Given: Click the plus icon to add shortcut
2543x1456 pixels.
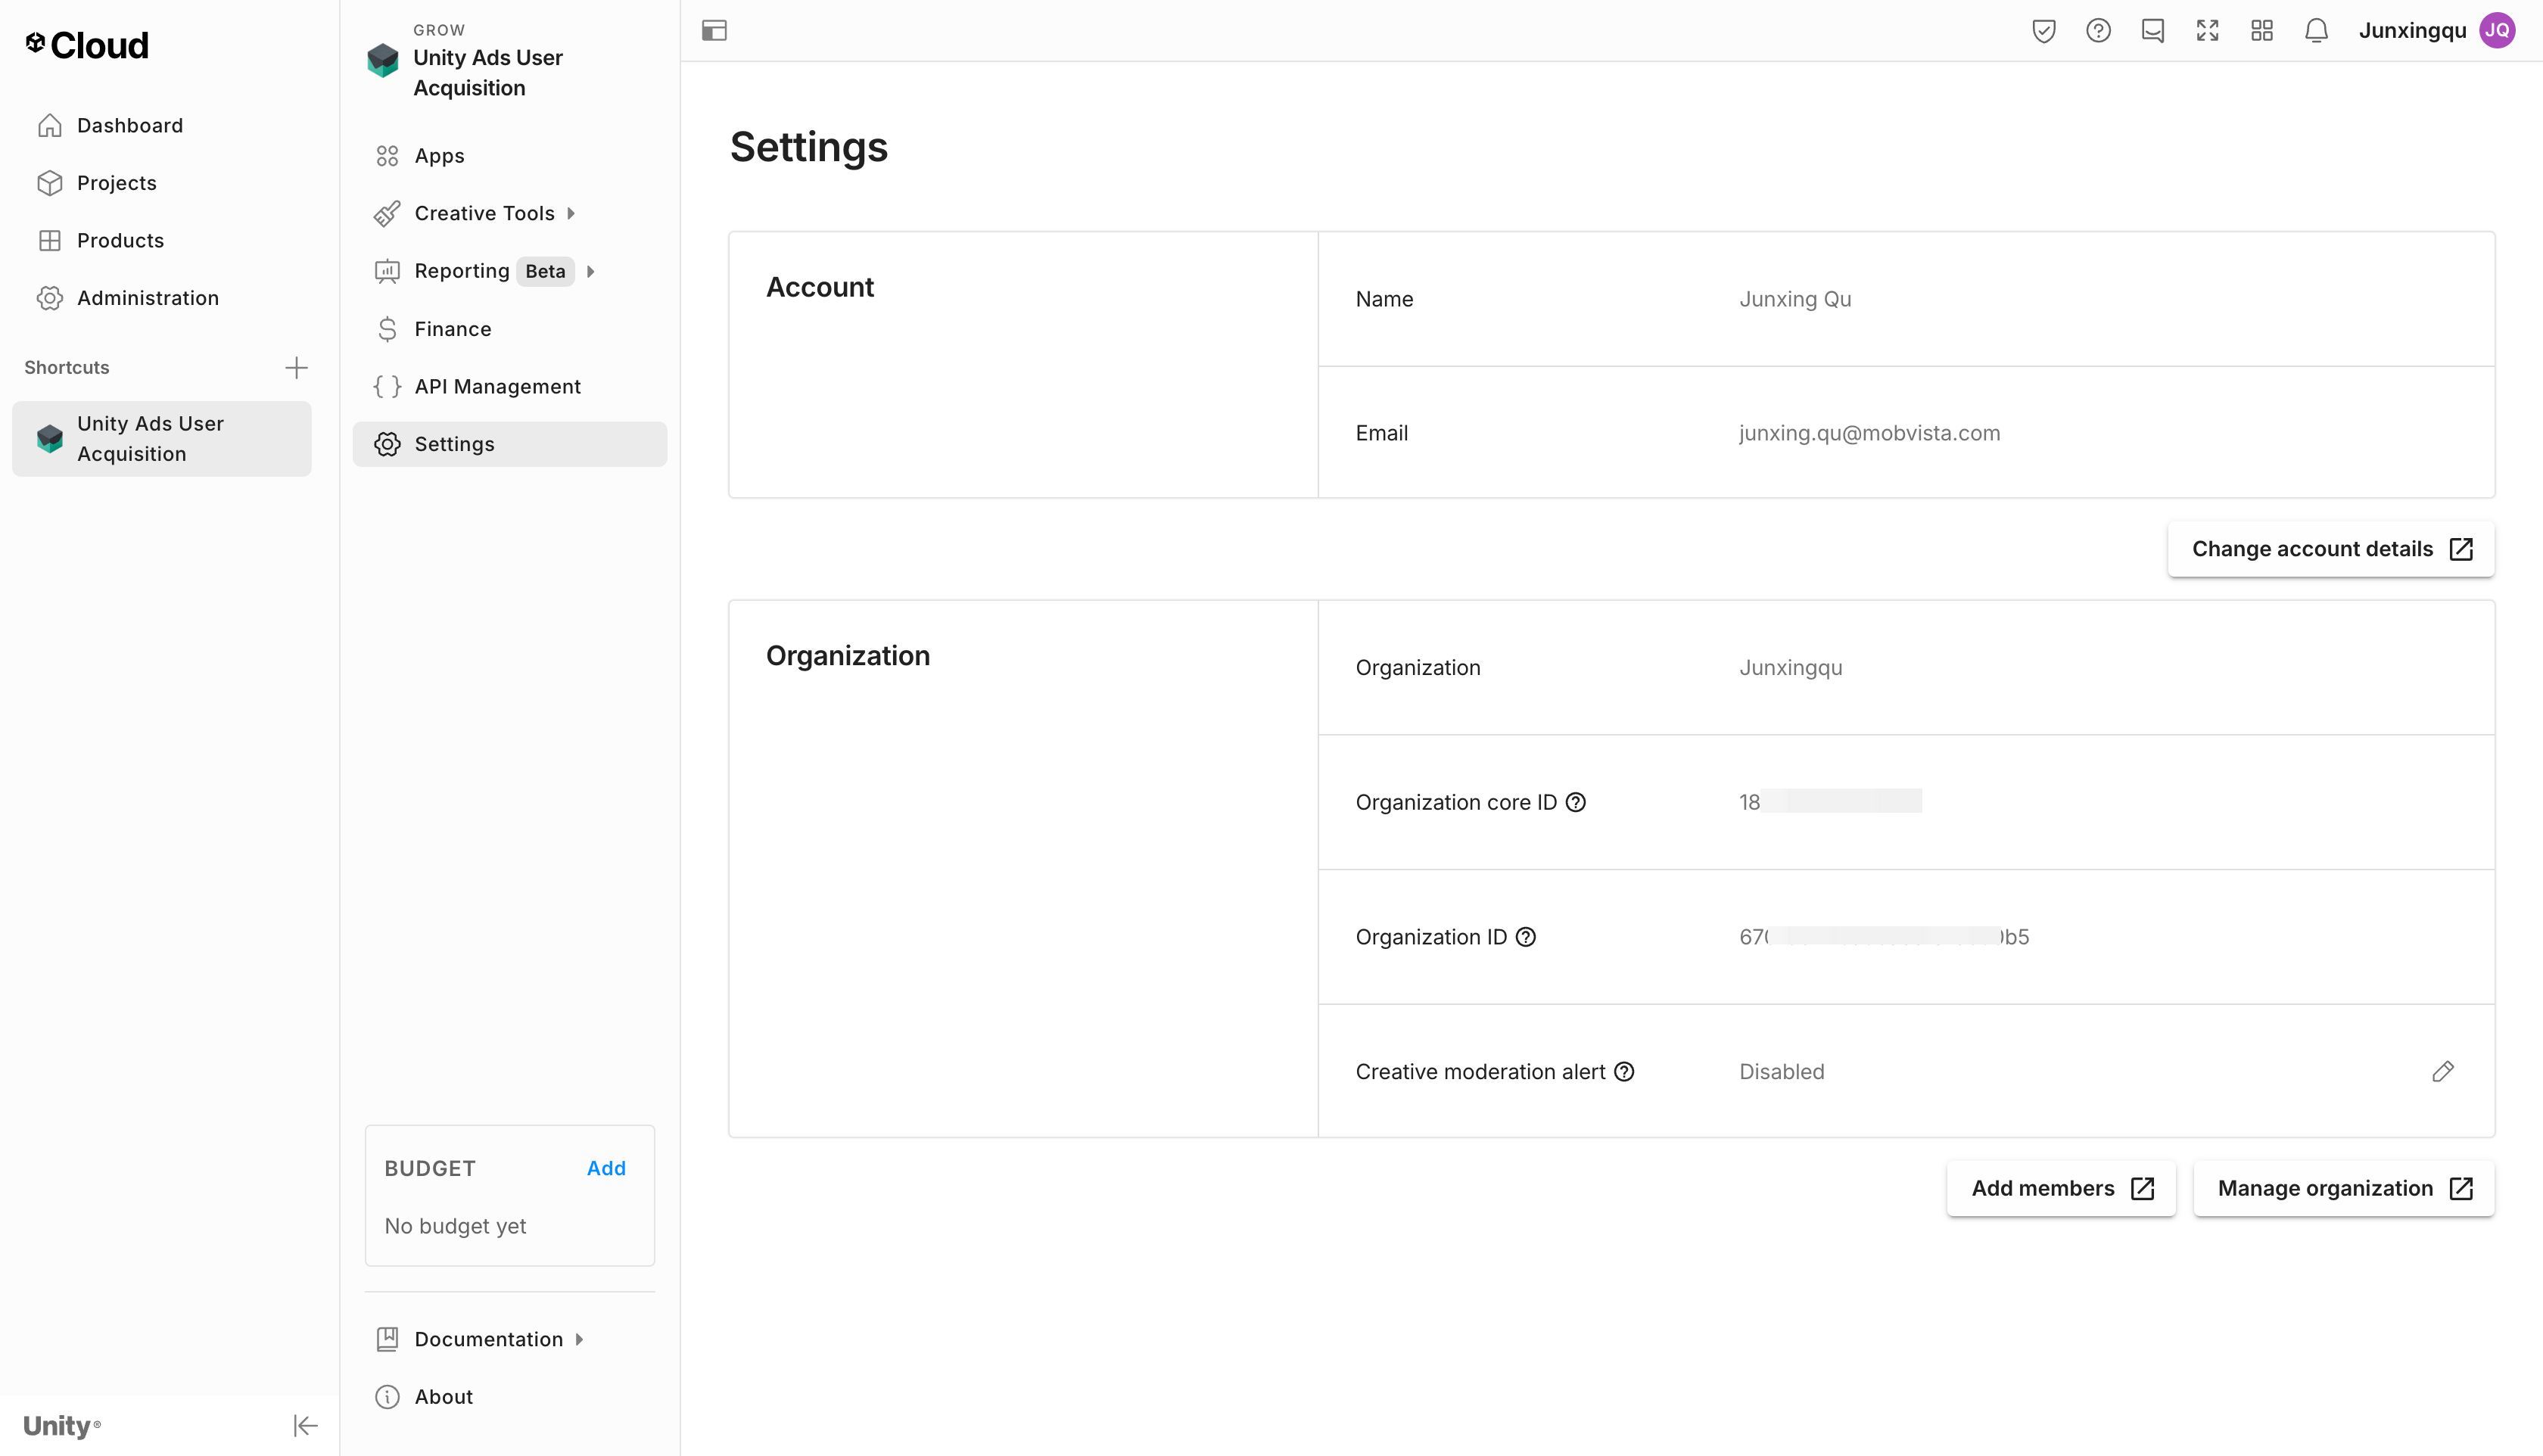Looking at the screenshot, I should [296, 368].
